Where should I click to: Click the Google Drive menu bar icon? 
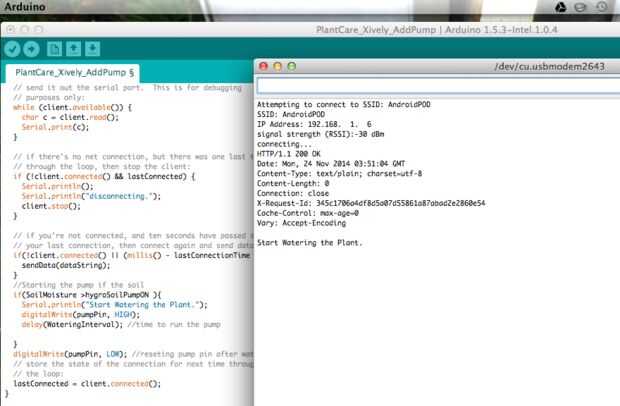click(561, 7)
